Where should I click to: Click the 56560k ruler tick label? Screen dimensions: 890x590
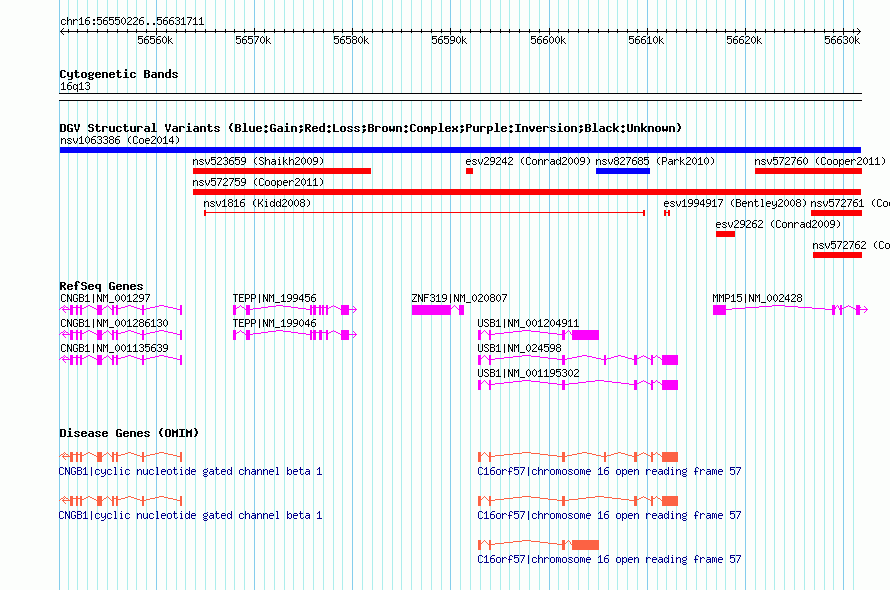[x=155, y=40]
